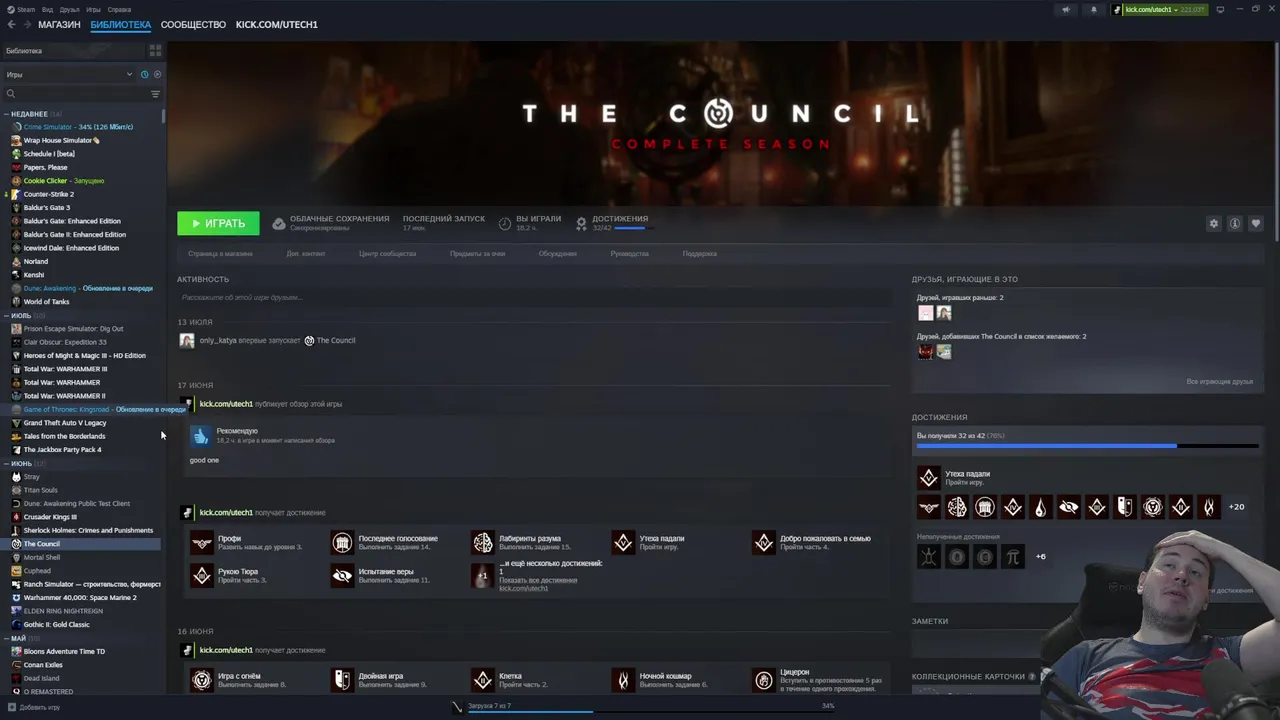Screen dimensions: 1280x720
Task: Click the Испытание веры achievement icon
Action: pos(342,575)
